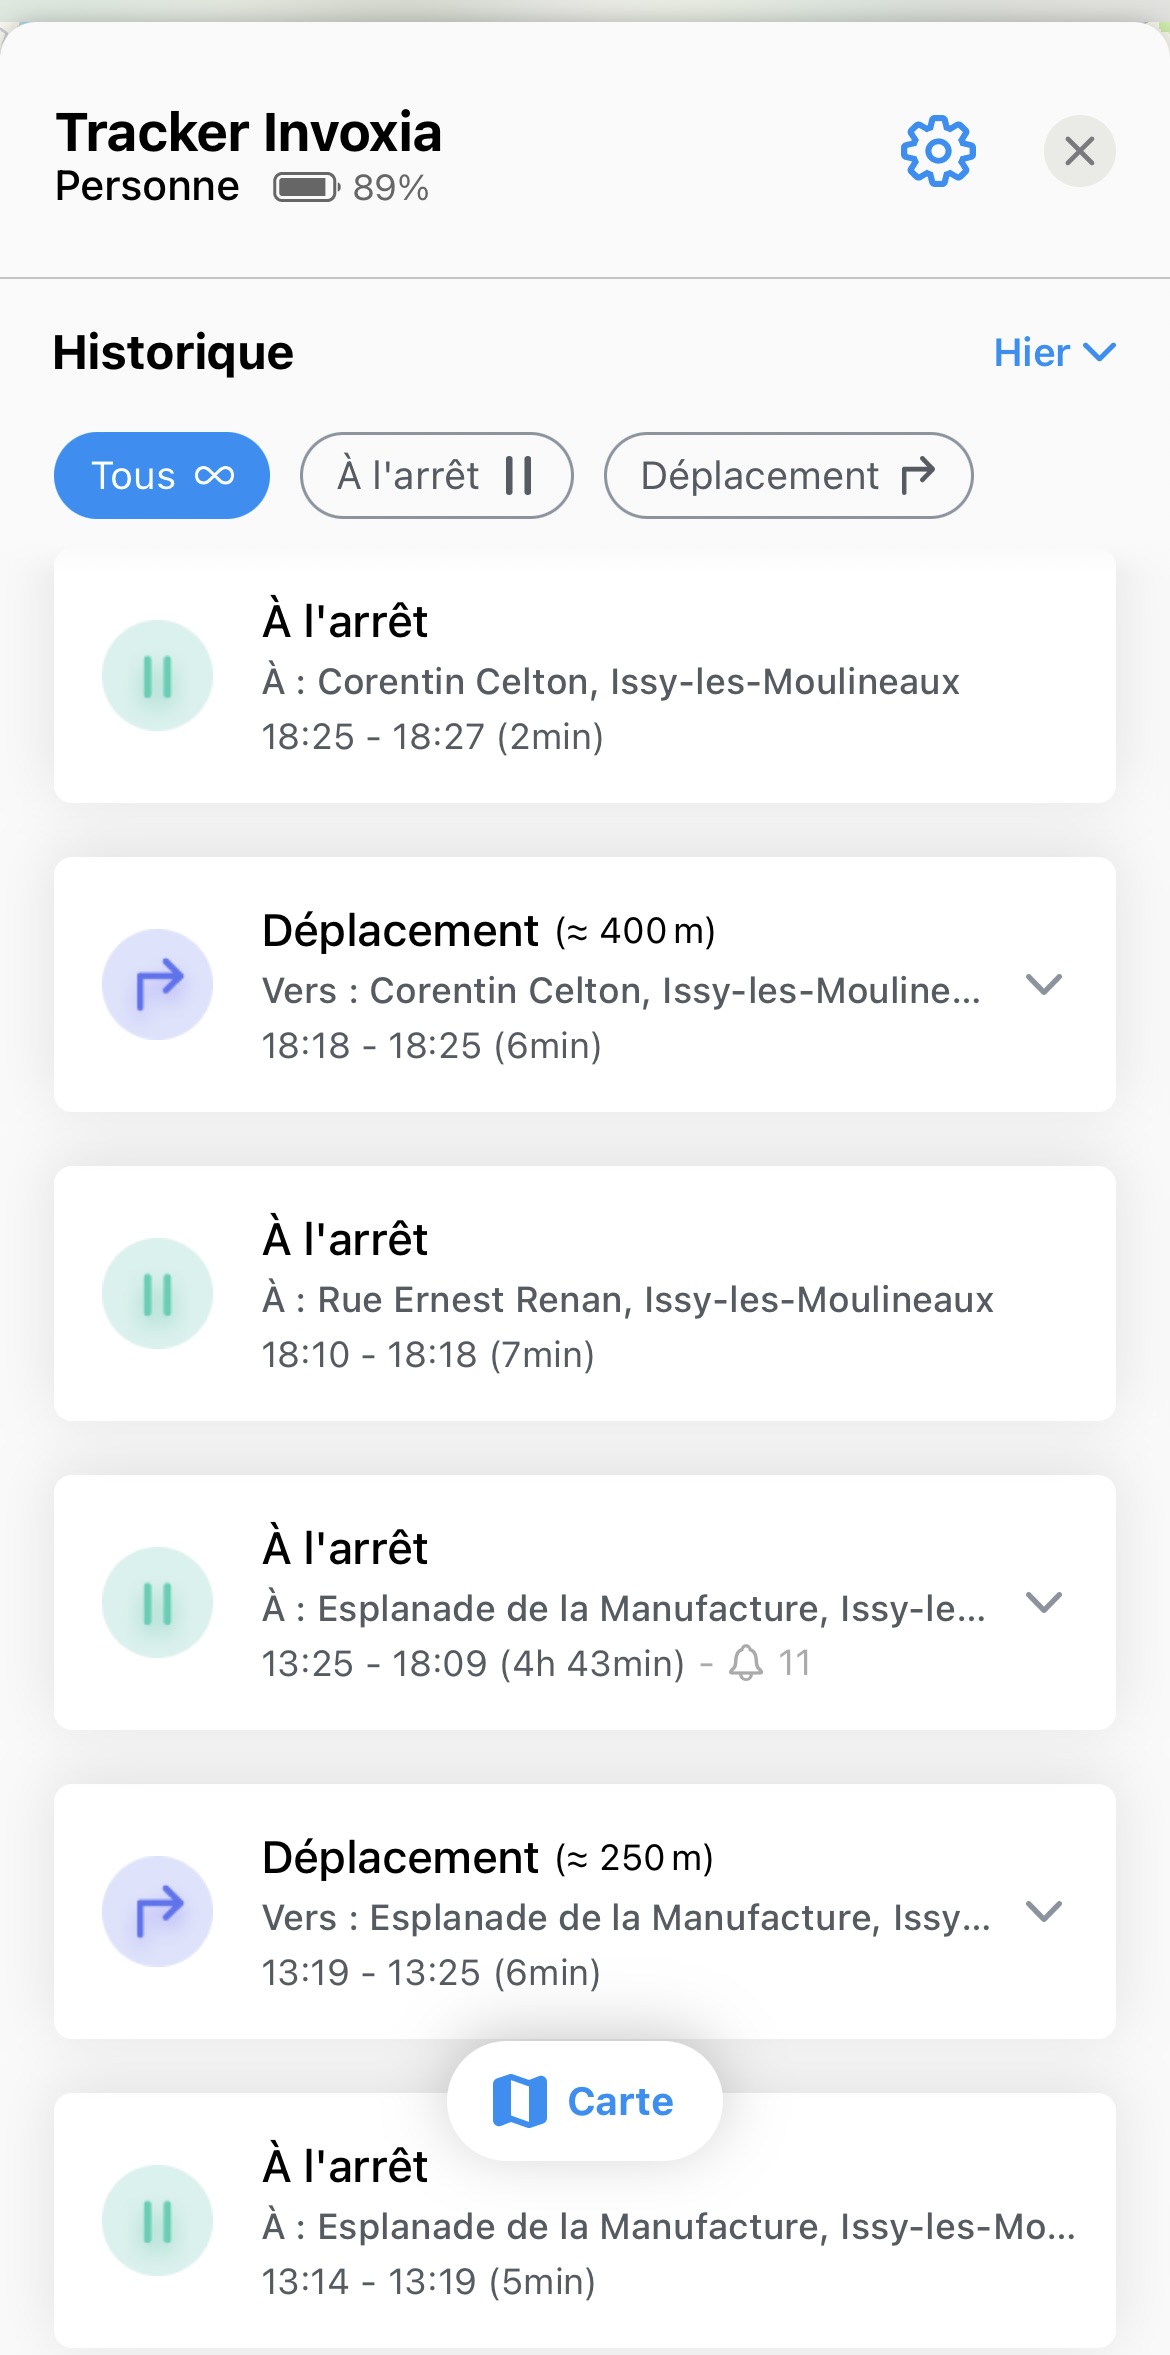Viewport: 1170px width, 2355px height.
Task: Open the 18:25 - 18:27 stop card
Action: 585,676
